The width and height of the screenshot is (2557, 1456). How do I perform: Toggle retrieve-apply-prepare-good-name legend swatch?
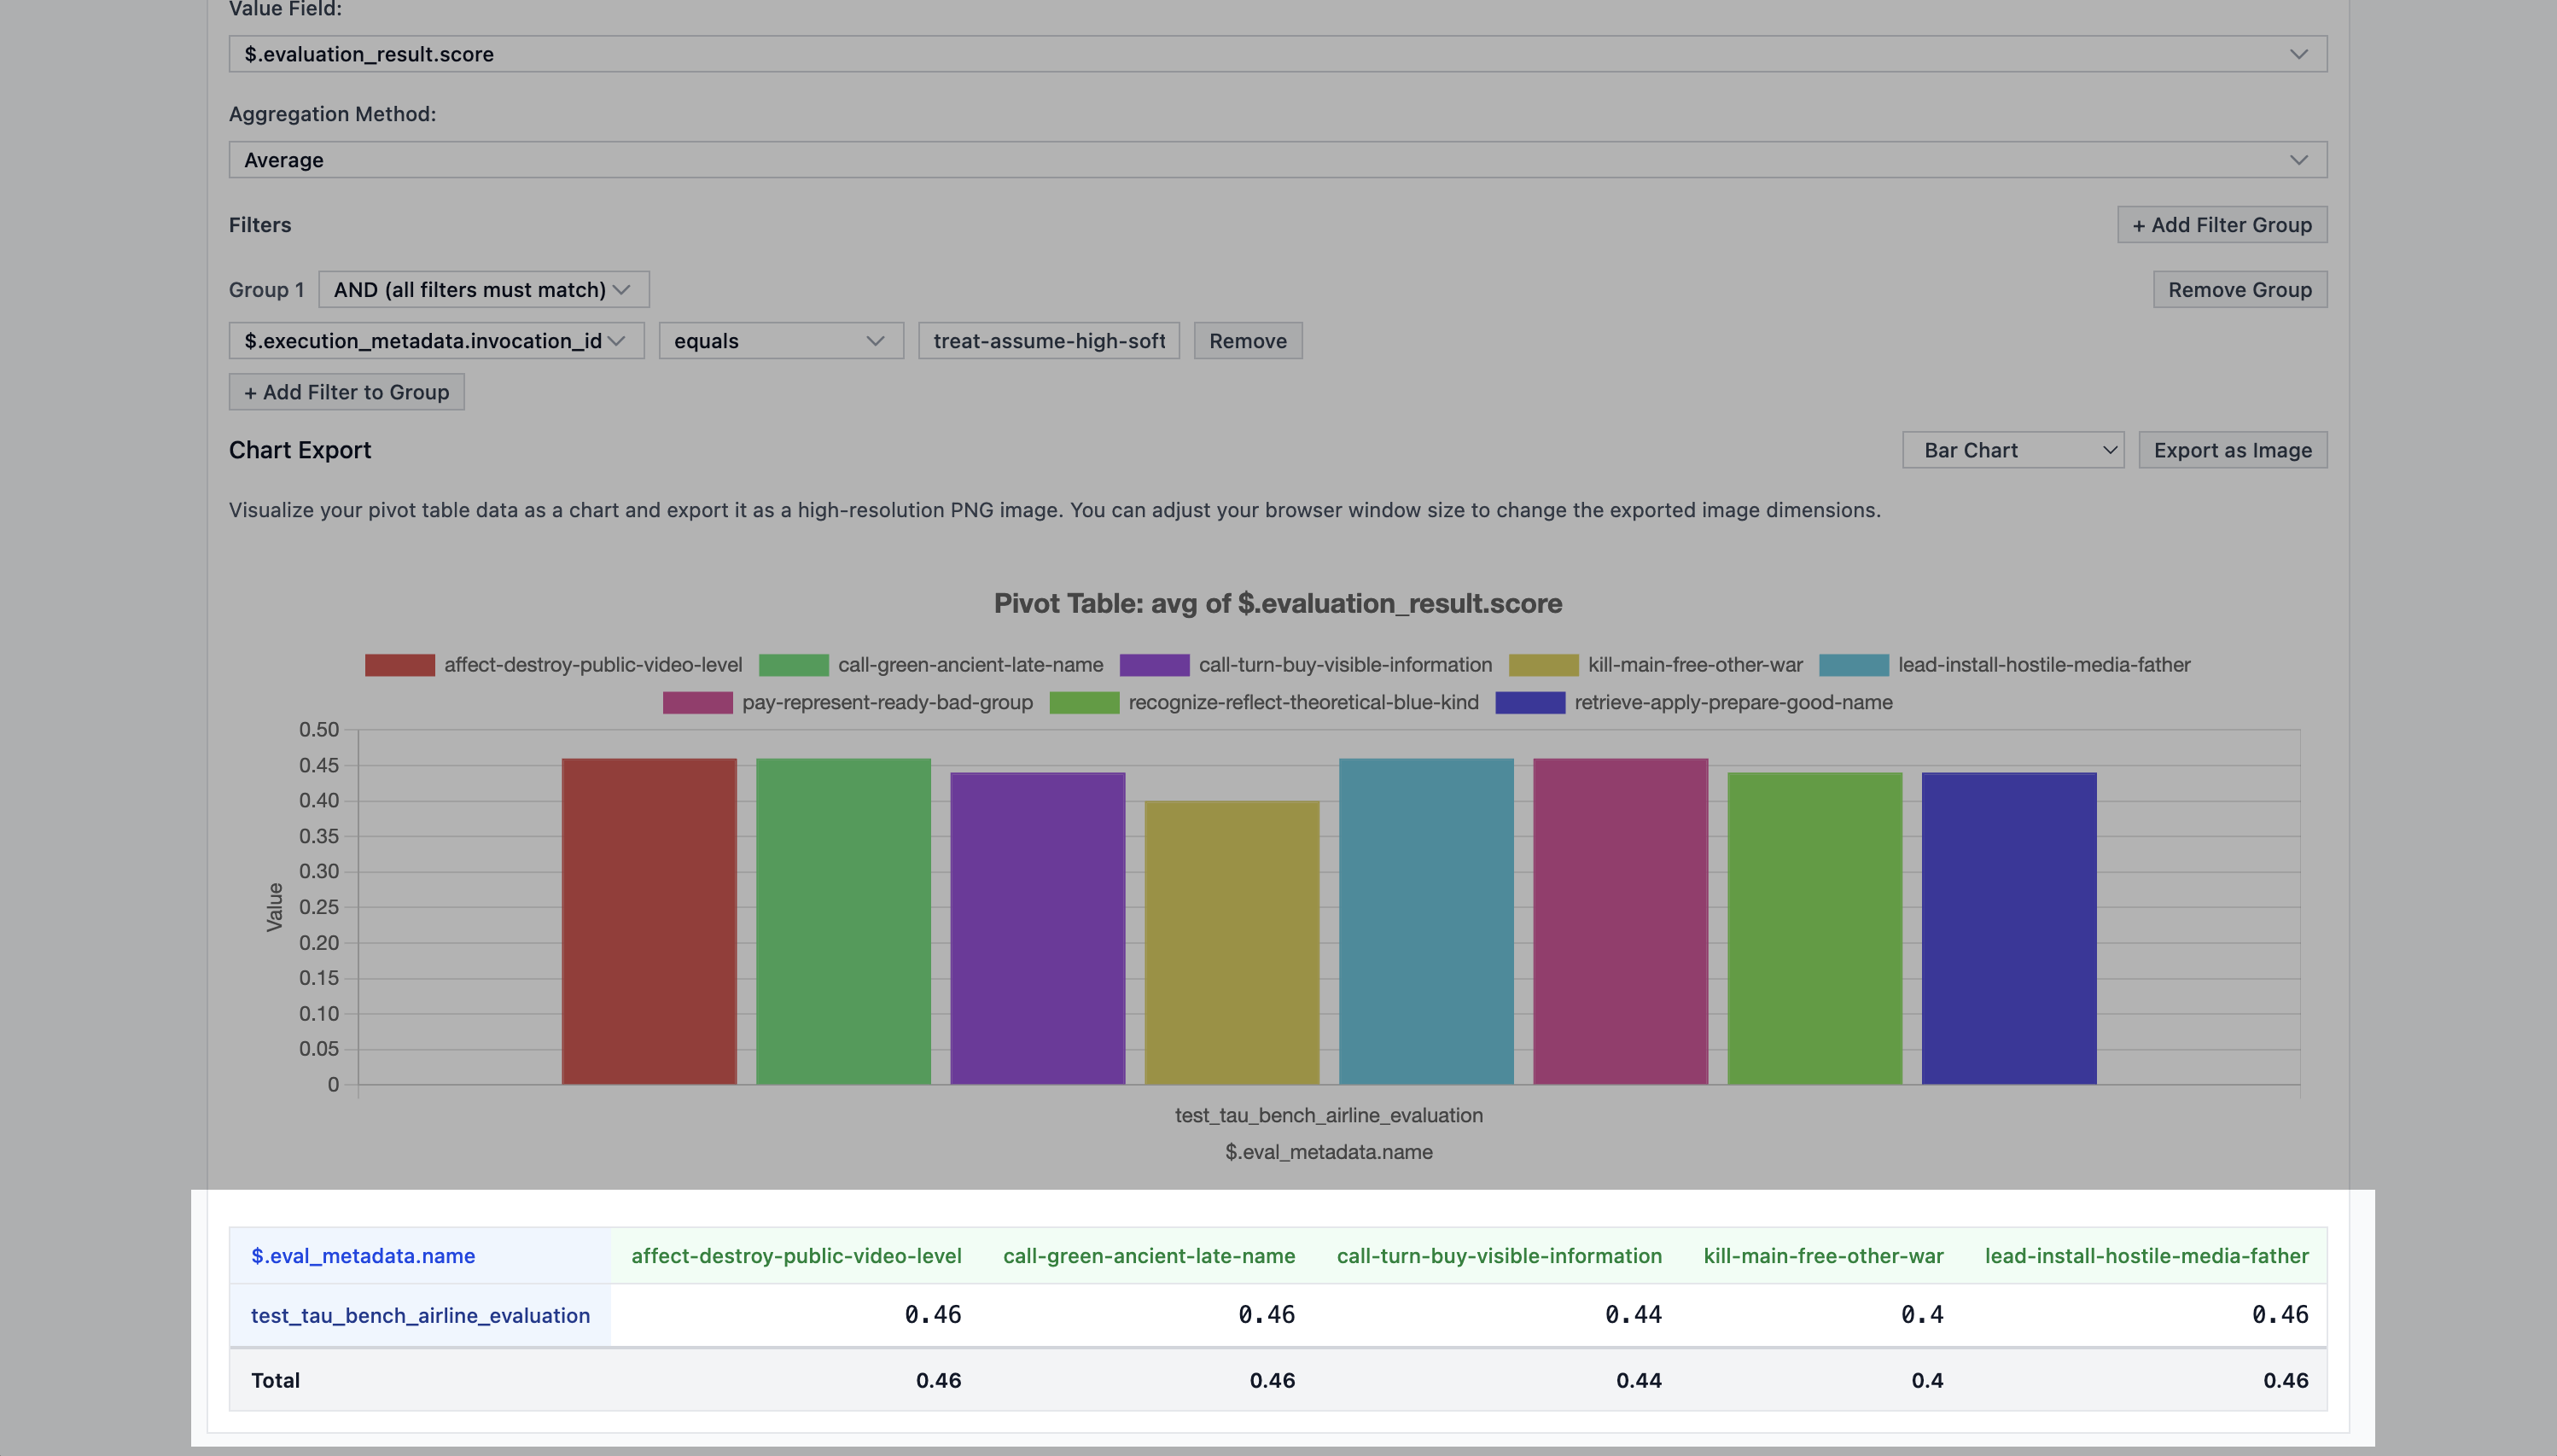point(1530,703)
